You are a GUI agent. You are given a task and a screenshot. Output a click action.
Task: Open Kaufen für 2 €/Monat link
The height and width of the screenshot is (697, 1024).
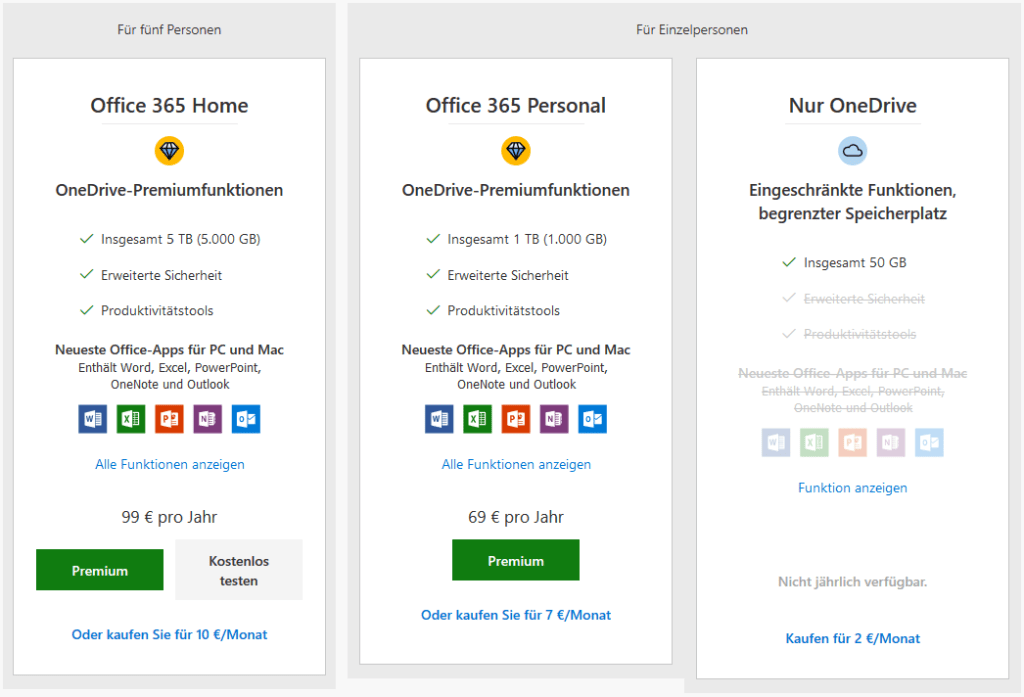852,638
